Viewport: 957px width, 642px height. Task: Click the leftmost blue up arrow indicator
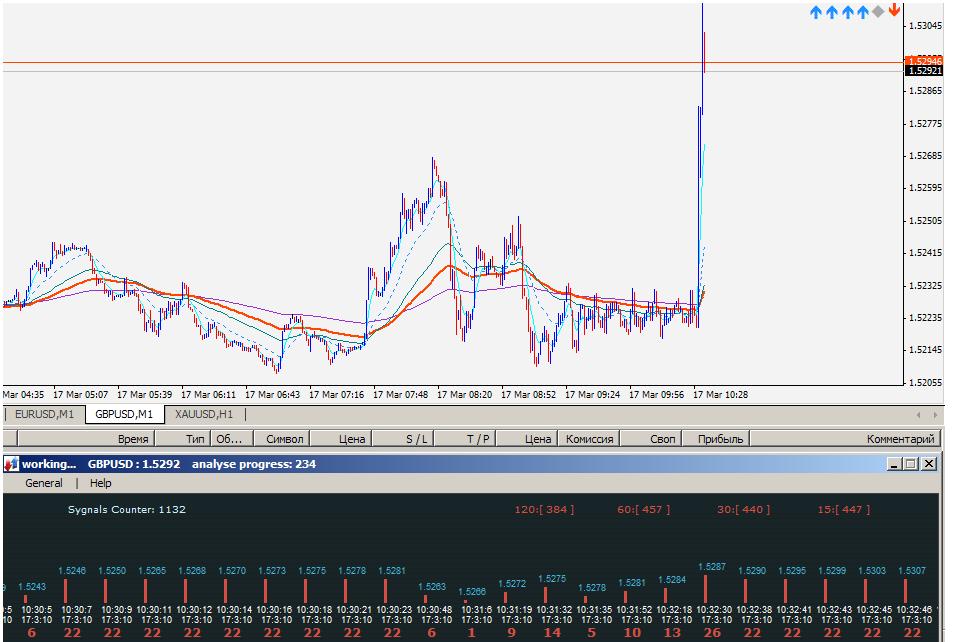tap(815, 12)
